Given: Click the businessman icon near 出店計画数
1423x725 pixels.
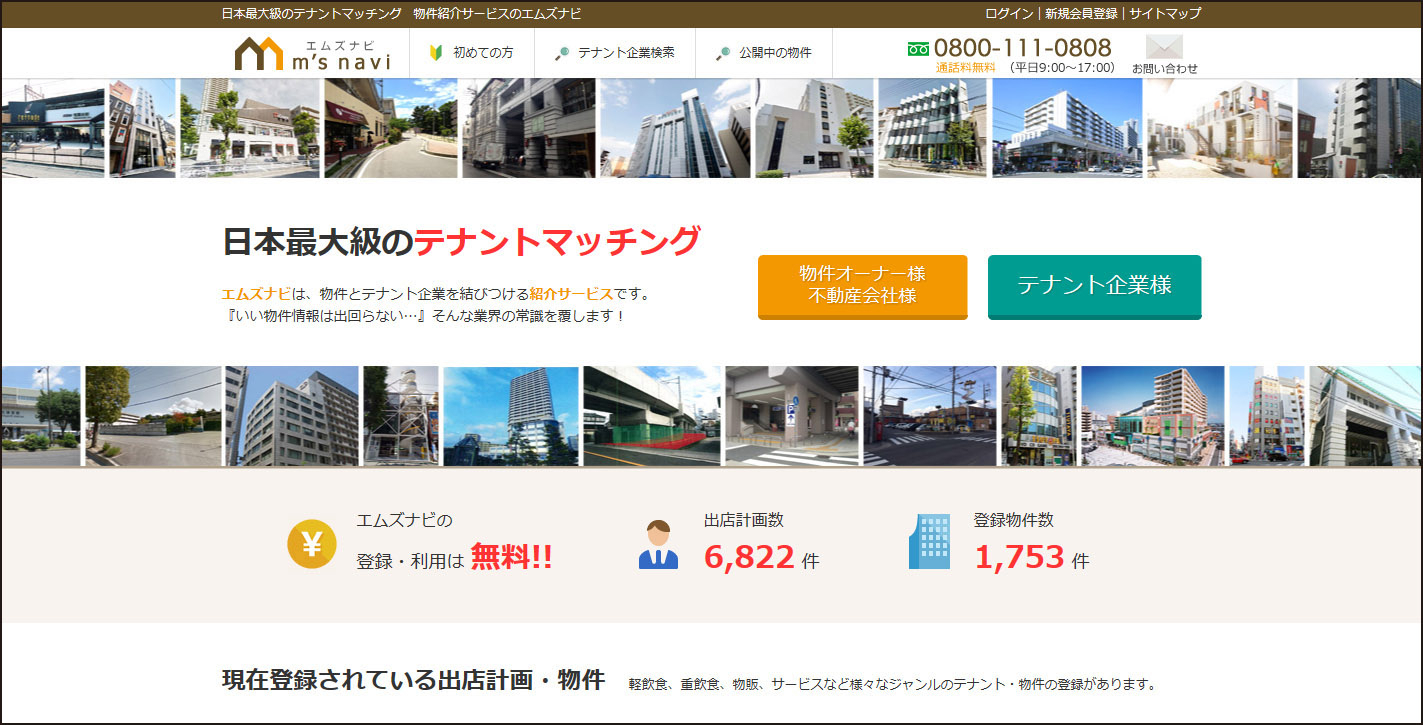Looking at the screenshot, I should coord(658,544).
